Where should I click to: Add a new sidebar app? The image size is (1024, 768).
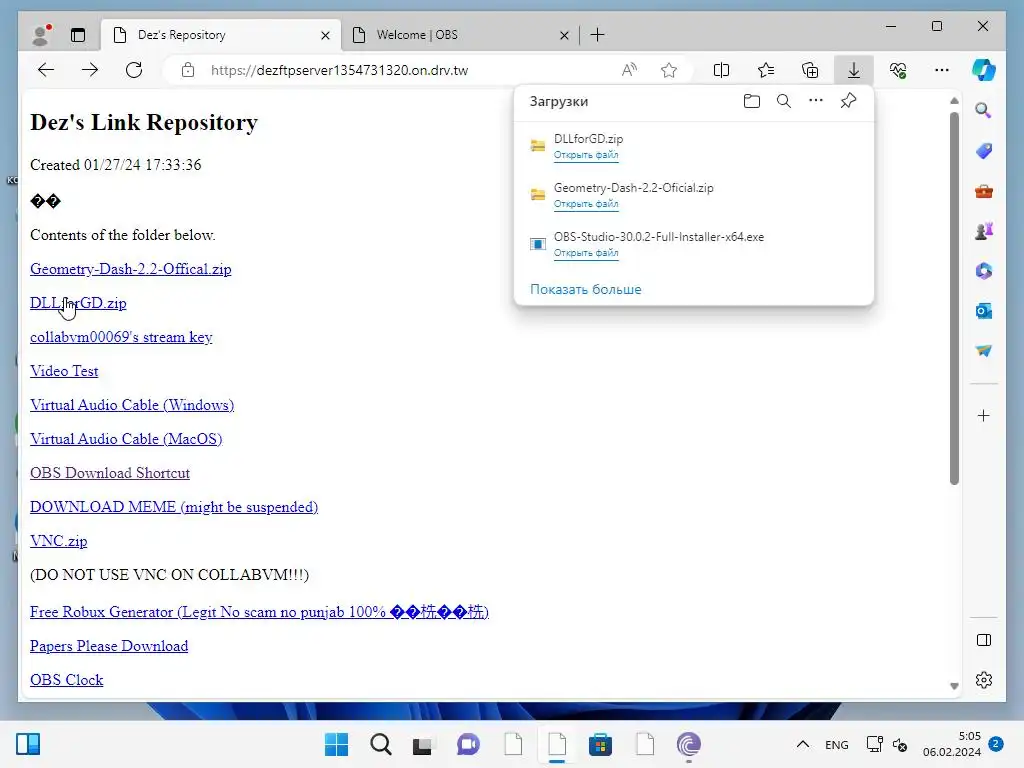(x=984, y=415)
